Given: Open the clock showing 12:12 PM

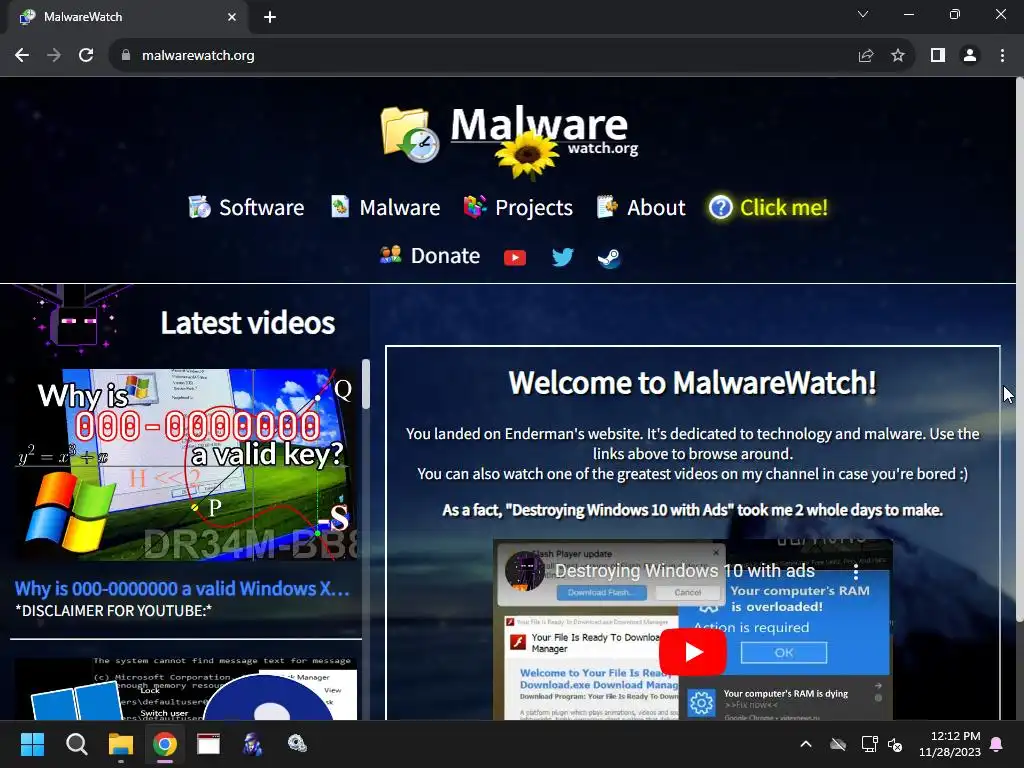Looking at the screenshot, I should (x=950, y=744).
